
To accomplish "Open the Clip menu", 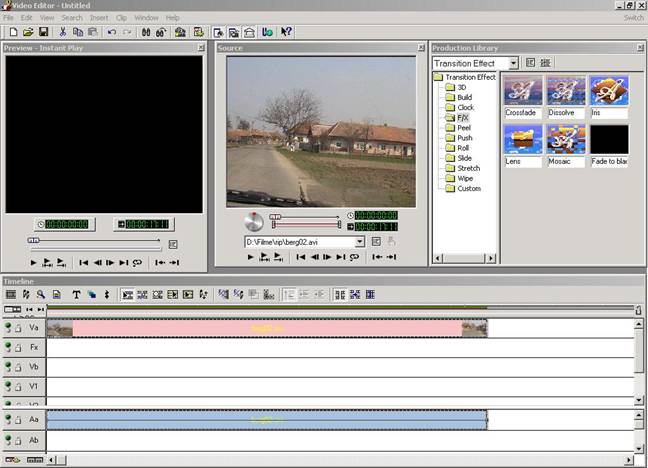I will point(122,18).
